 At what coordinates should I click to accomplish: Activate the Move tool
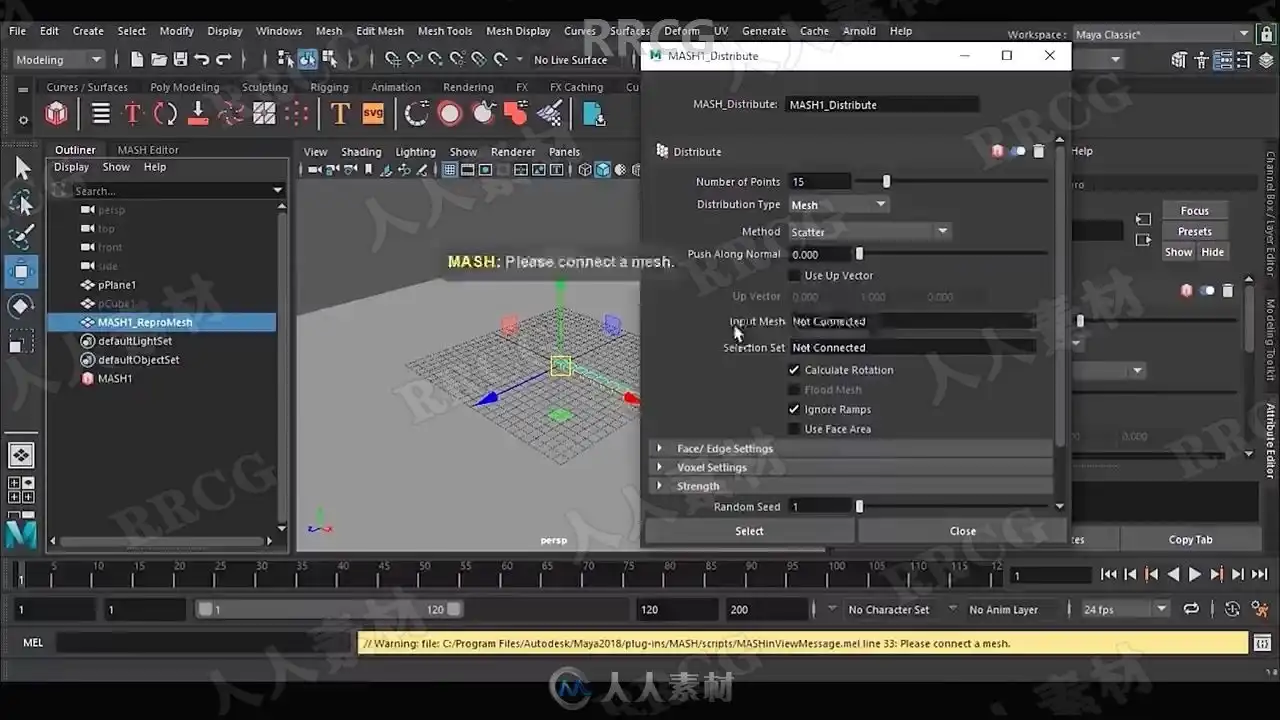click(22, 272)
